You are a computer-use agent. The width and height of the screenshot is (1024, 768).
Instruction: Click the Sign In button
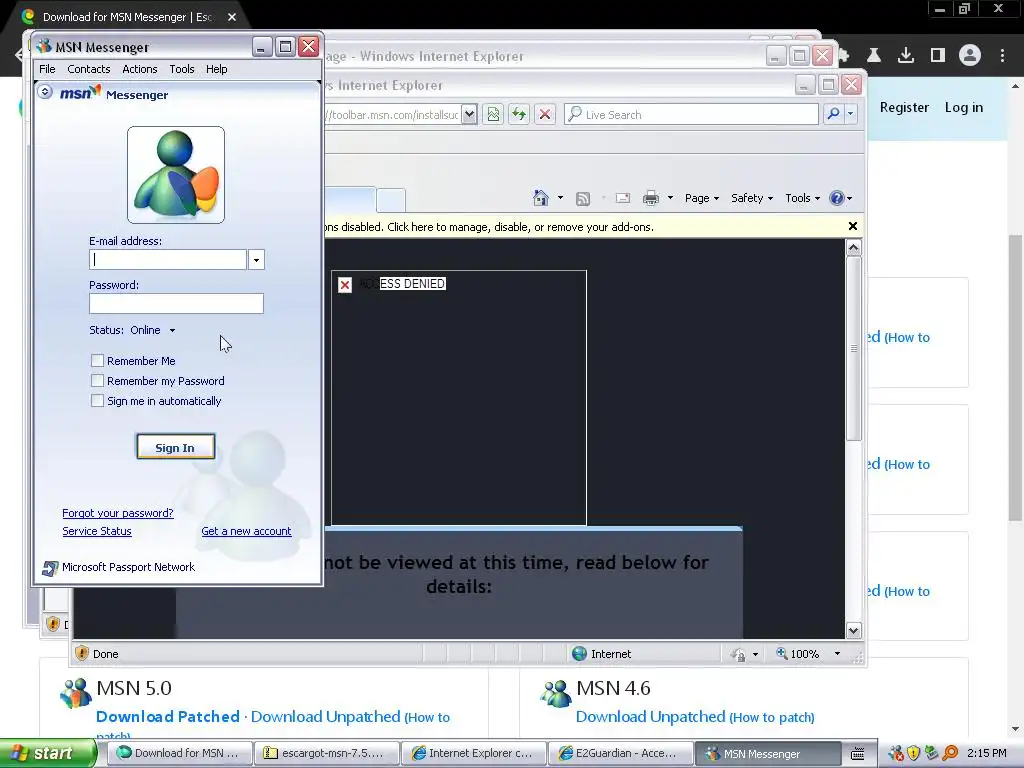click(176, 447)
